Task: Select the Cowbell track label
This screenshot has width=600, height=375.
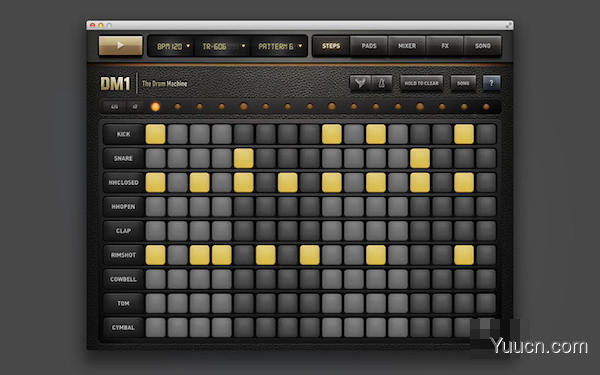Action: [x=123, y=279]
